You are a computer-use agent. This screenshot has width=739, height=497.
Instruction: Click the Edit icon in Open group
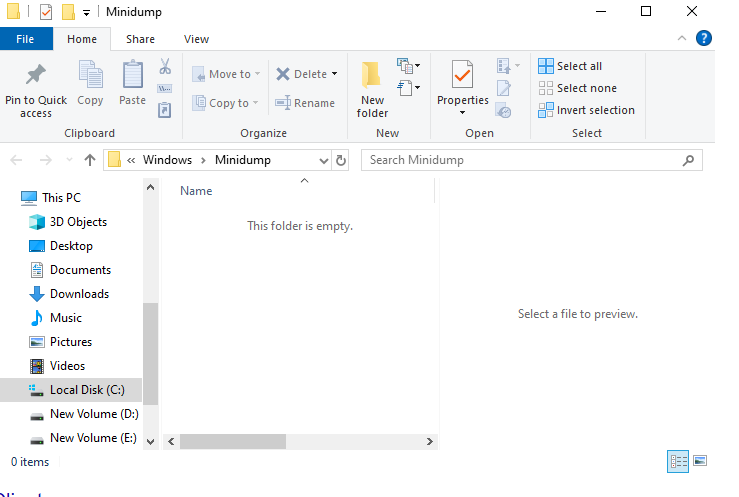tap(504, 88)
